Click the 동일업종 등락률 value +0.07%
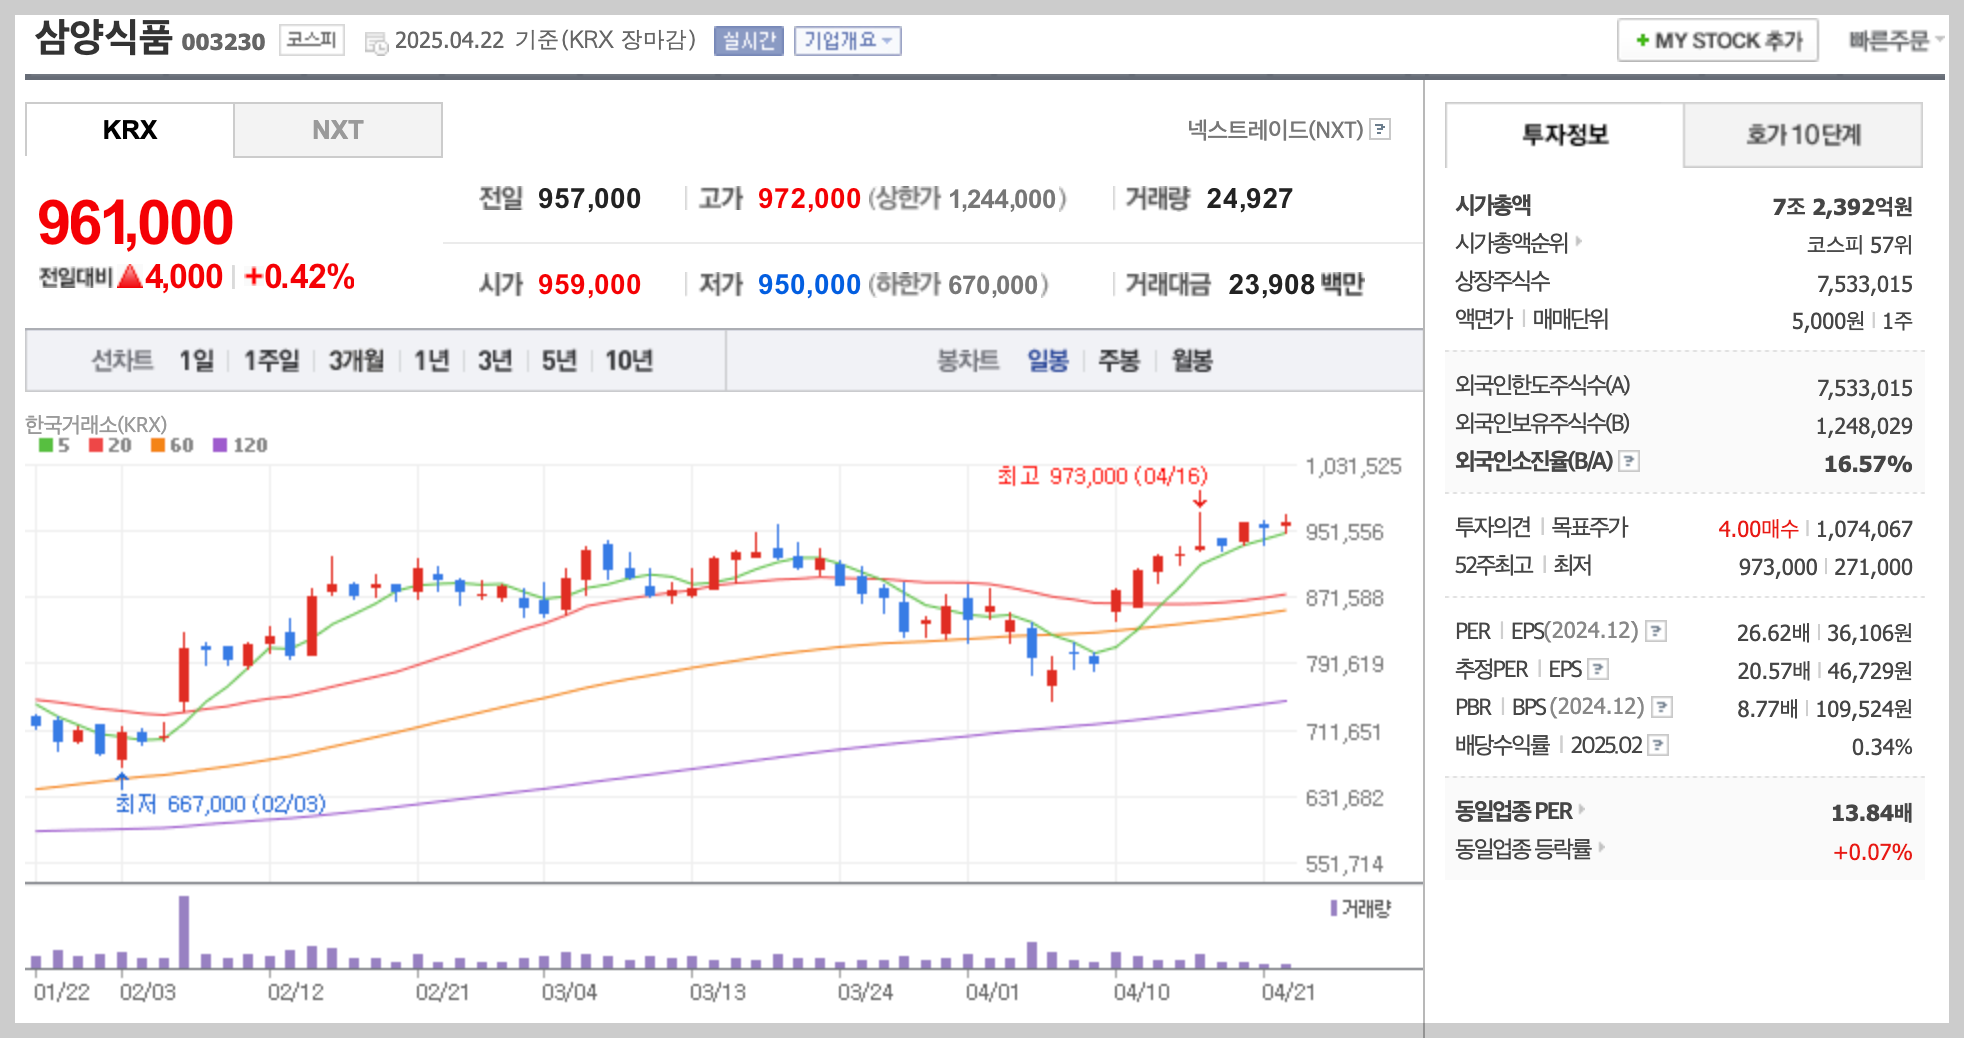 click(x=1872, y=852)
